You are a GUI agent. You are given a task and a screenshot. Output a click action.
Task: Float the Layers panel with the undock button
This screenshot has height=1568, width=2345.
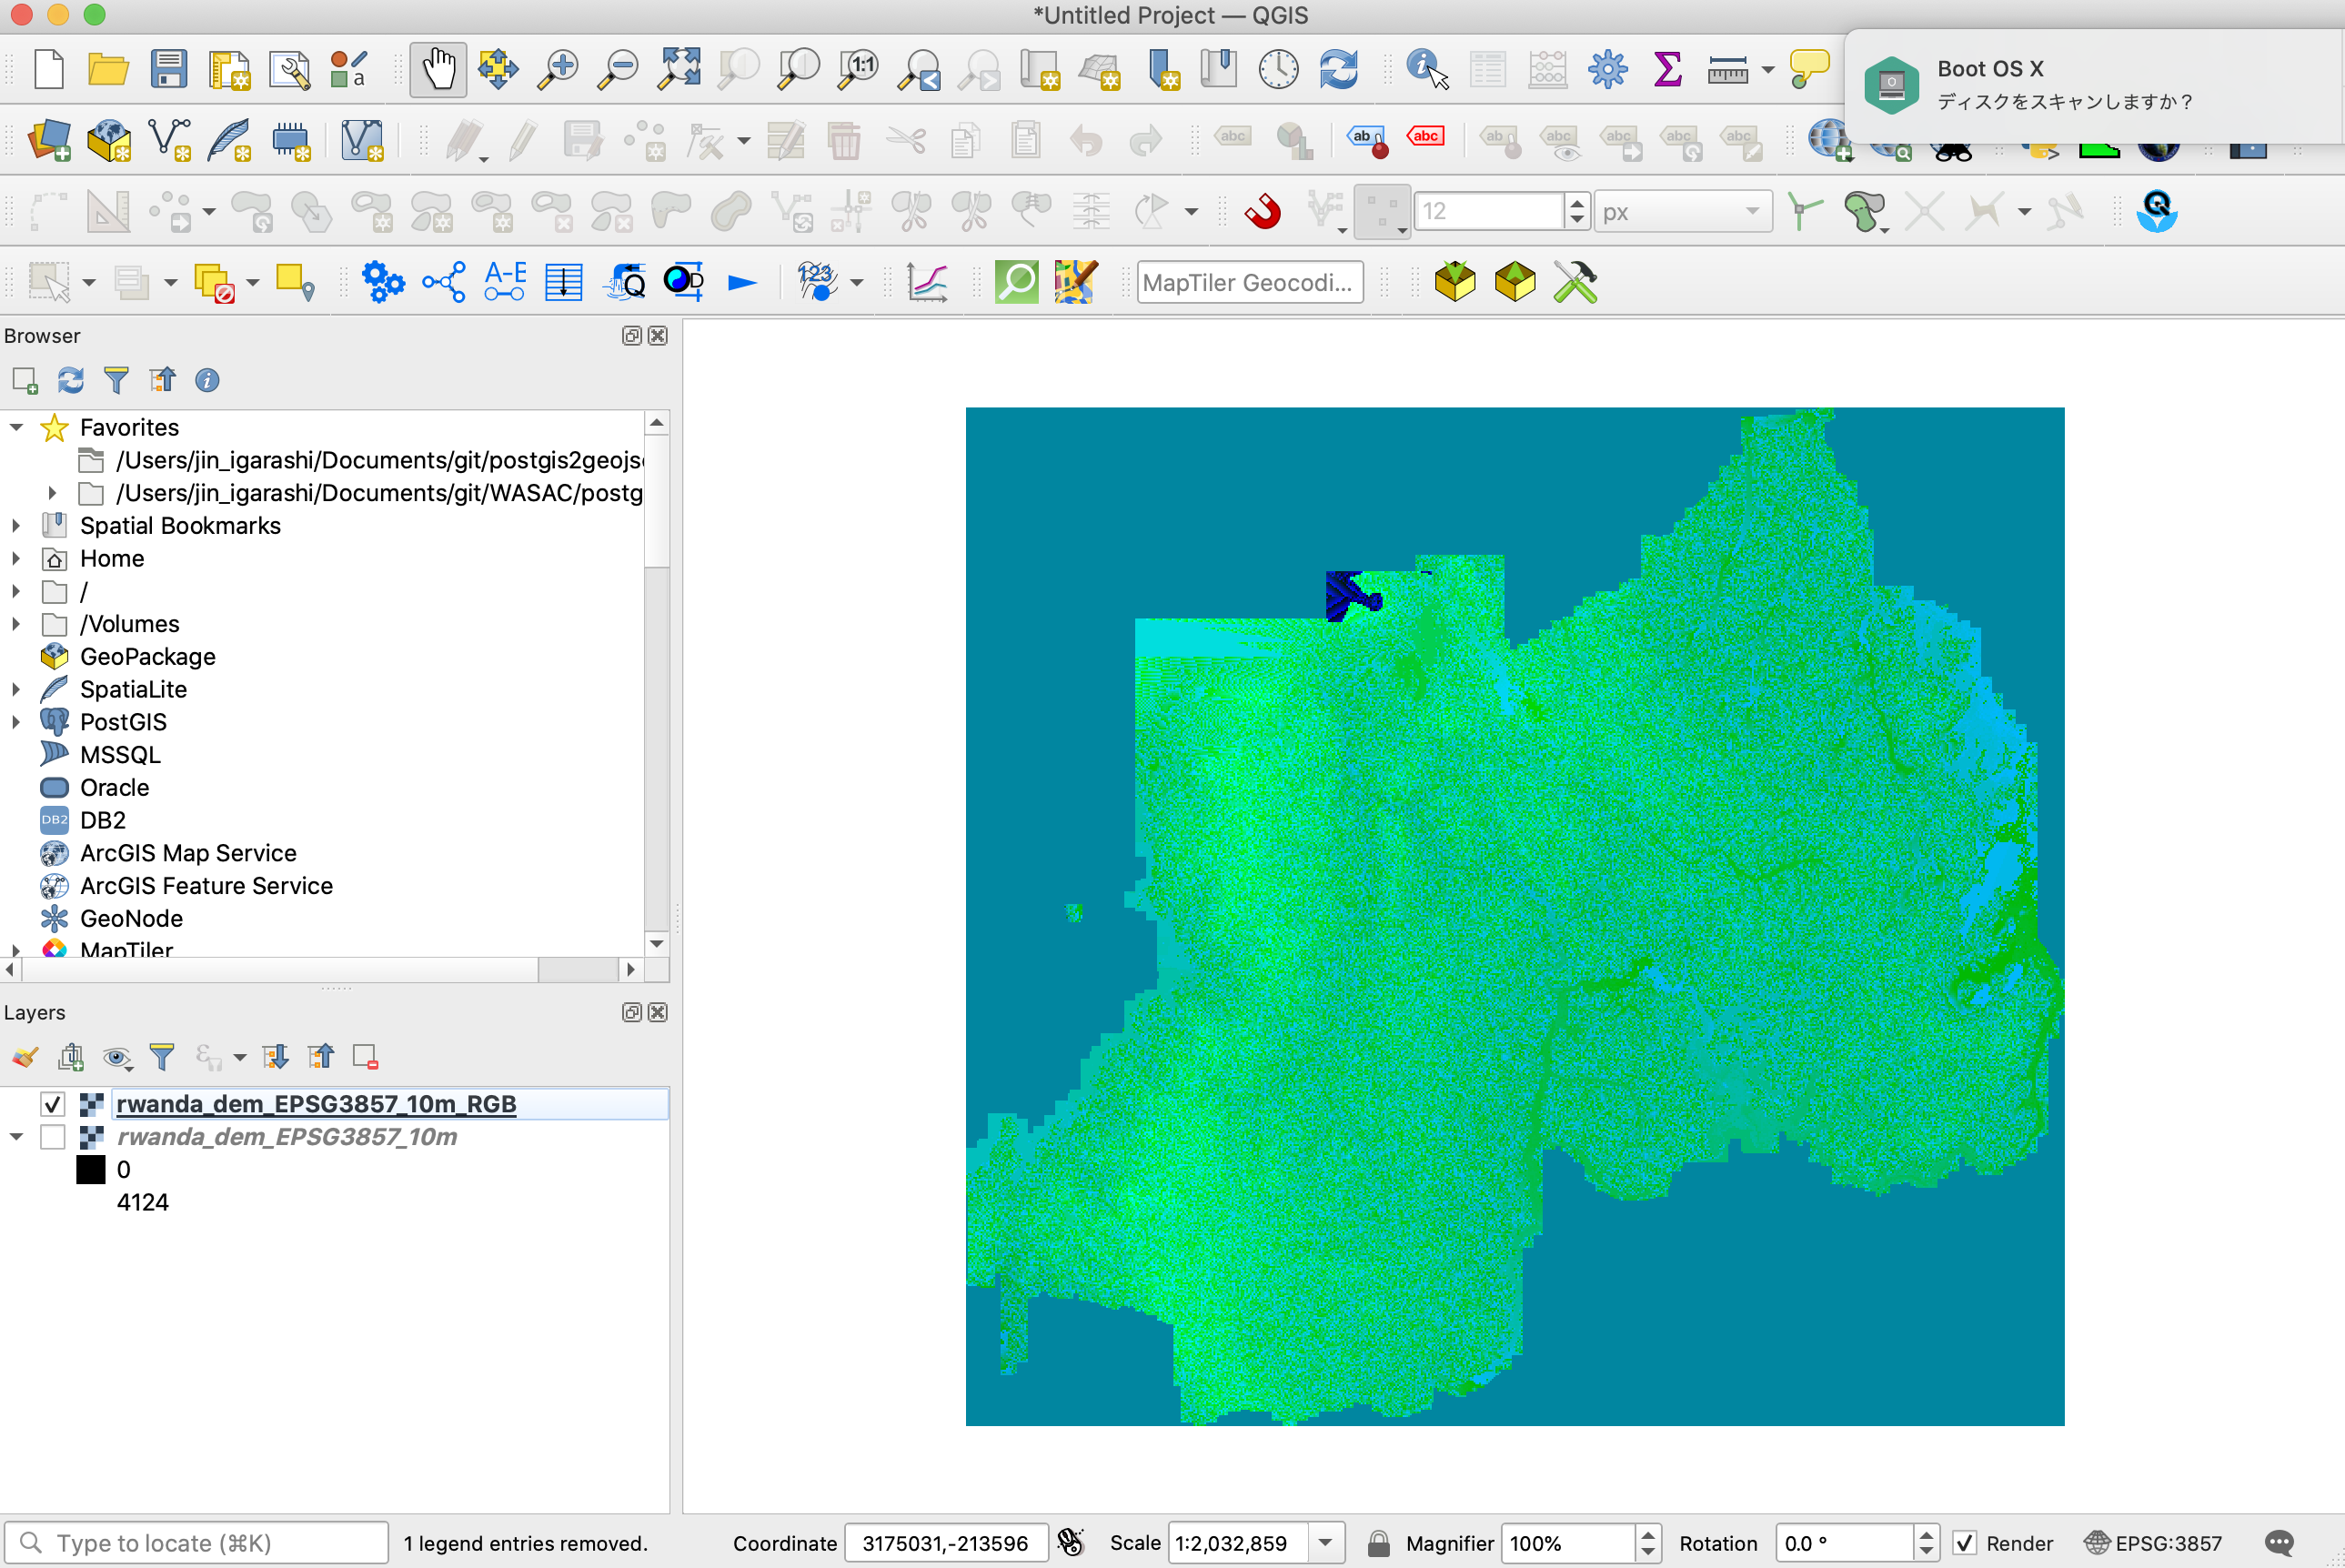point(631,1013)
